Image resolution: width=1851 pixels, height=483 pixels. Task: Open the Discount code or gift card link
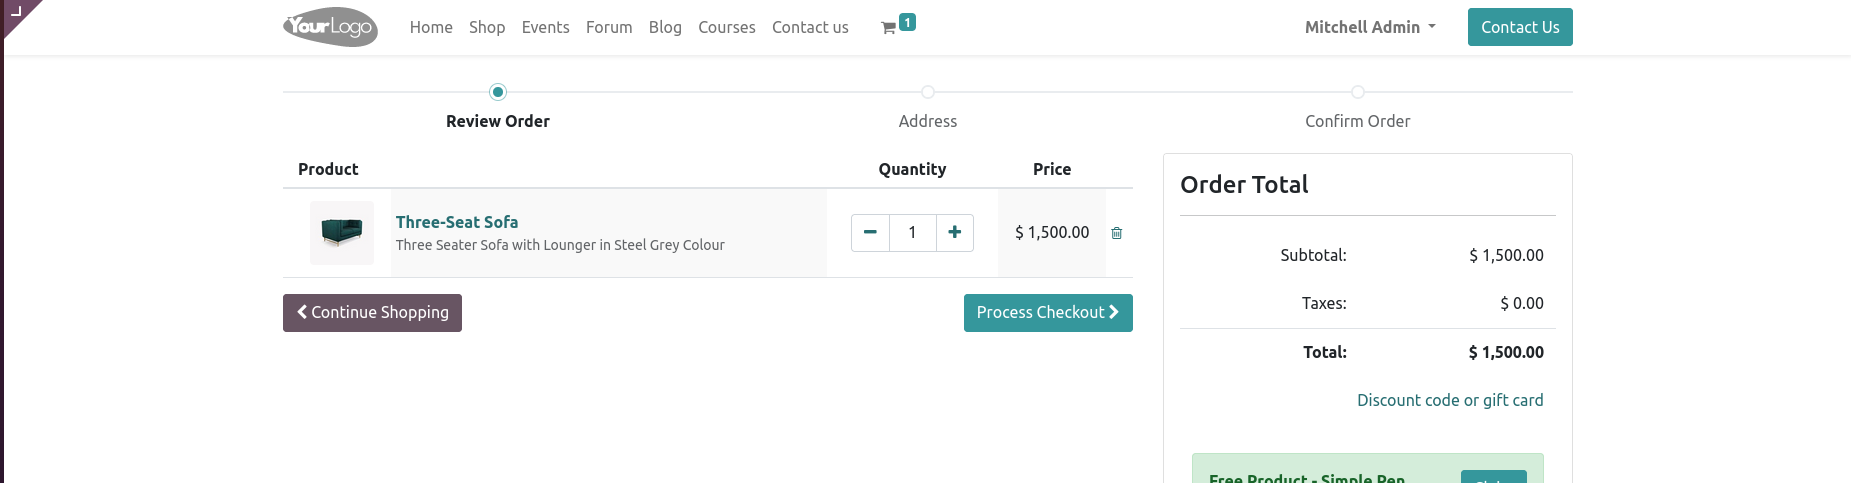(1450, 400)
